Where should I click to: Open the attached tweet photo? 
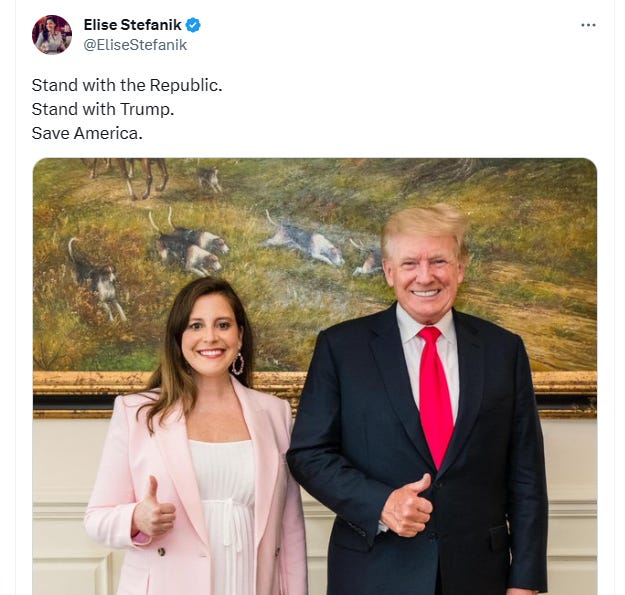pyautogui.click(x=314, y=377)
